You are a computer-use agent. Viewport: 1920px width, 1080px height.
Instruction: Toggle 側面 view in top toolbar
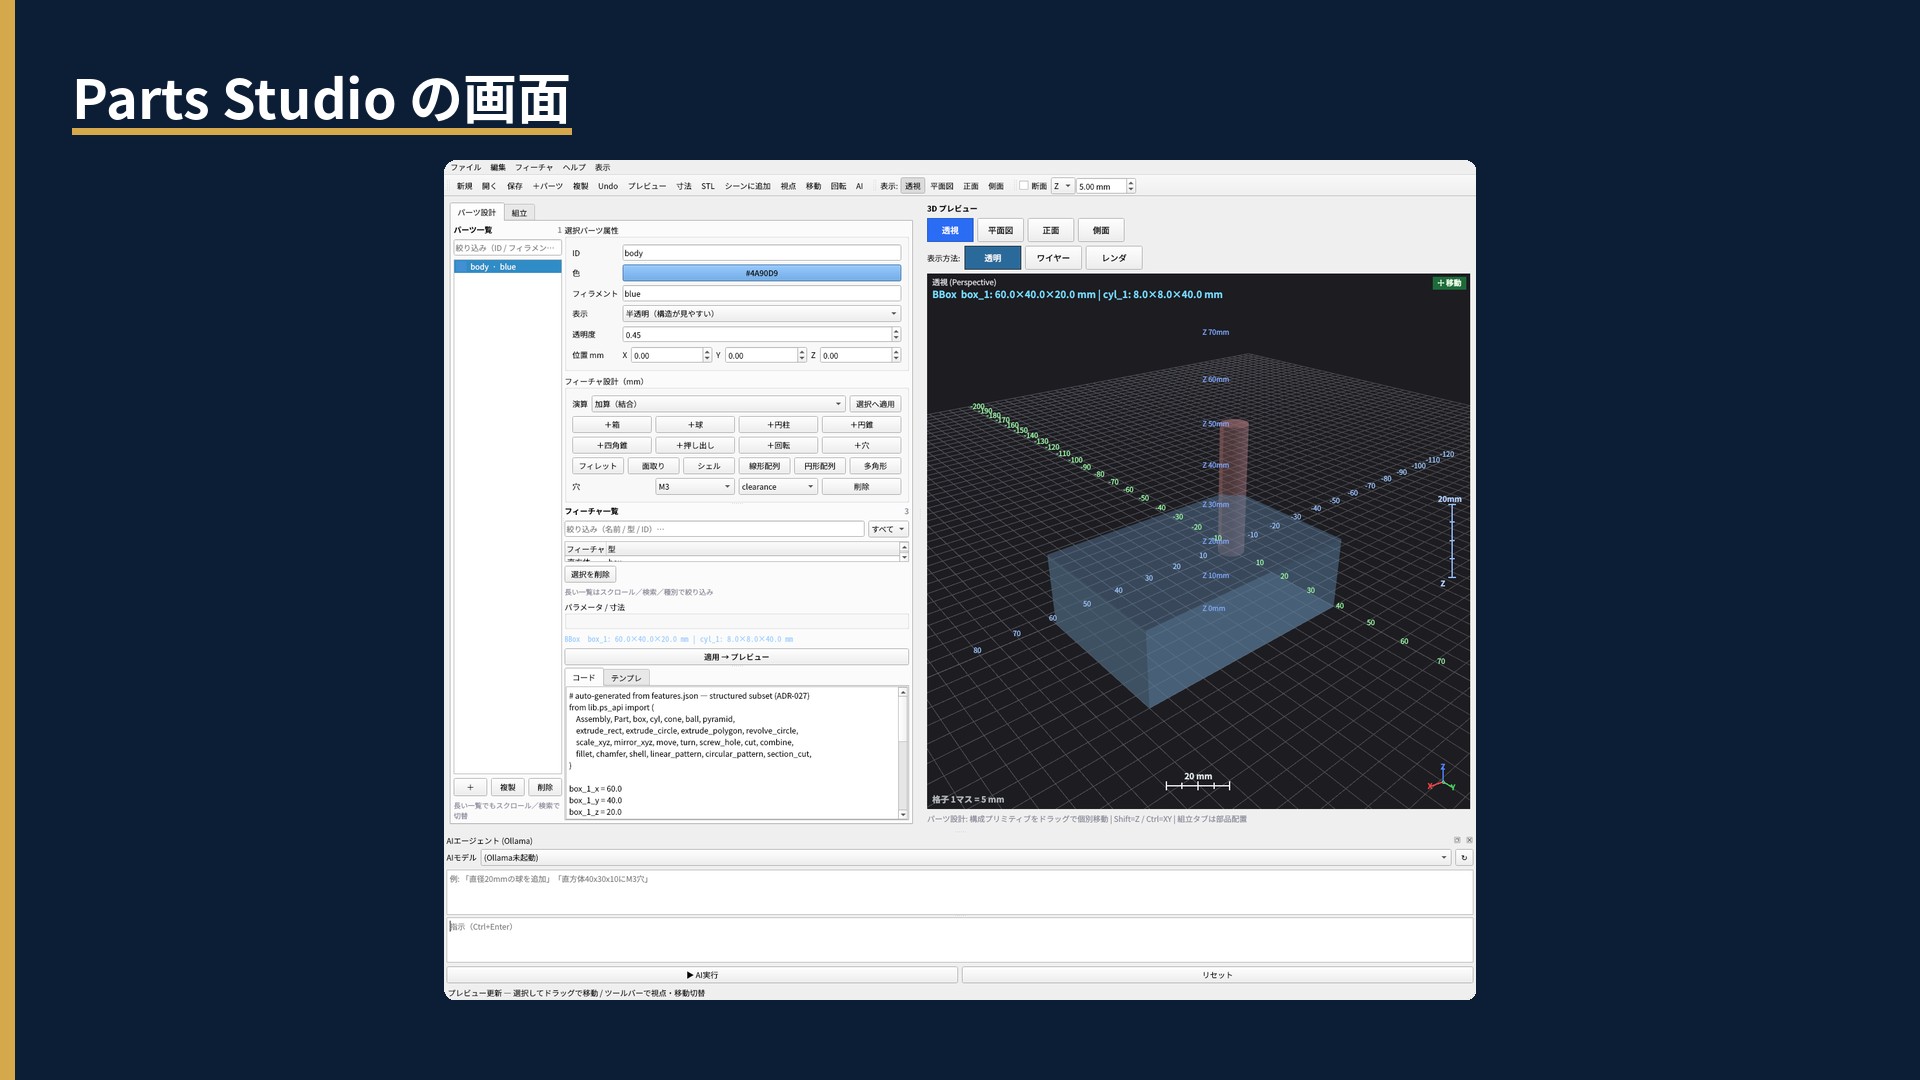[x=996, y=186]
